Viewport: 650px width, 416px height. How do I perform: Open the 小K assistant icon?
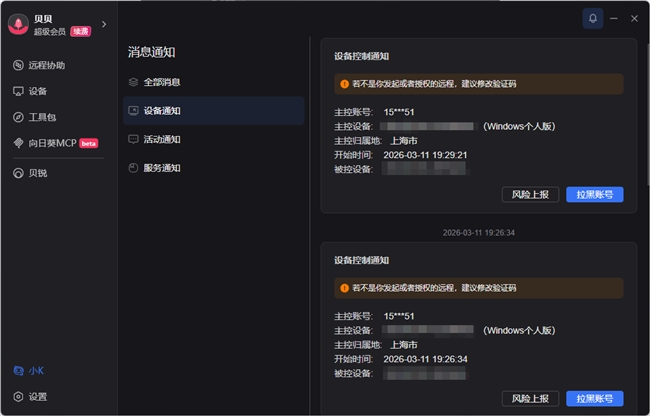[x=18, y=370]
